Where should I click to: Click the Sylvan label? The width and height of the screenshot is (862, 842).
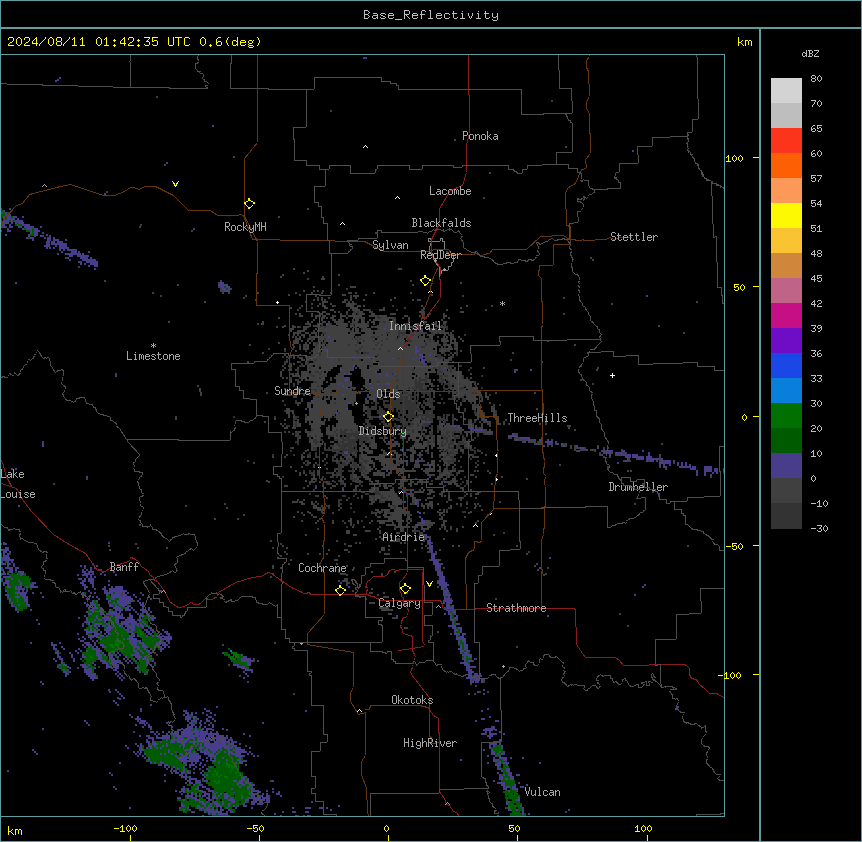(390, 245)
